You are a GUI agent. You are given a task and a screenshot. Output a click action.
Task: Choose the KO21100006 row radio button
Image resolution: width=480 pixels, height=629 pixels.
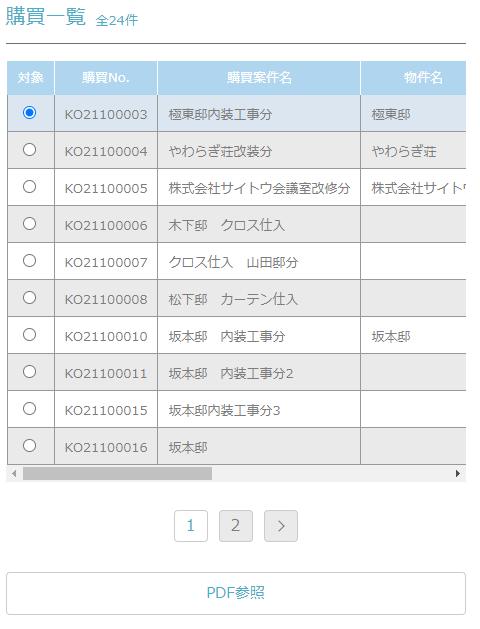point(29,223)
